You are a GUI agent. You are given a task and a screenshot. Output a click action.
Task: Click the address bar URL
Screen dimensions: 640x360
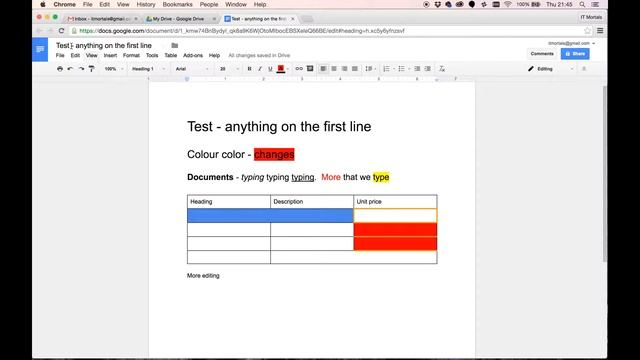[x=242, y=31]
